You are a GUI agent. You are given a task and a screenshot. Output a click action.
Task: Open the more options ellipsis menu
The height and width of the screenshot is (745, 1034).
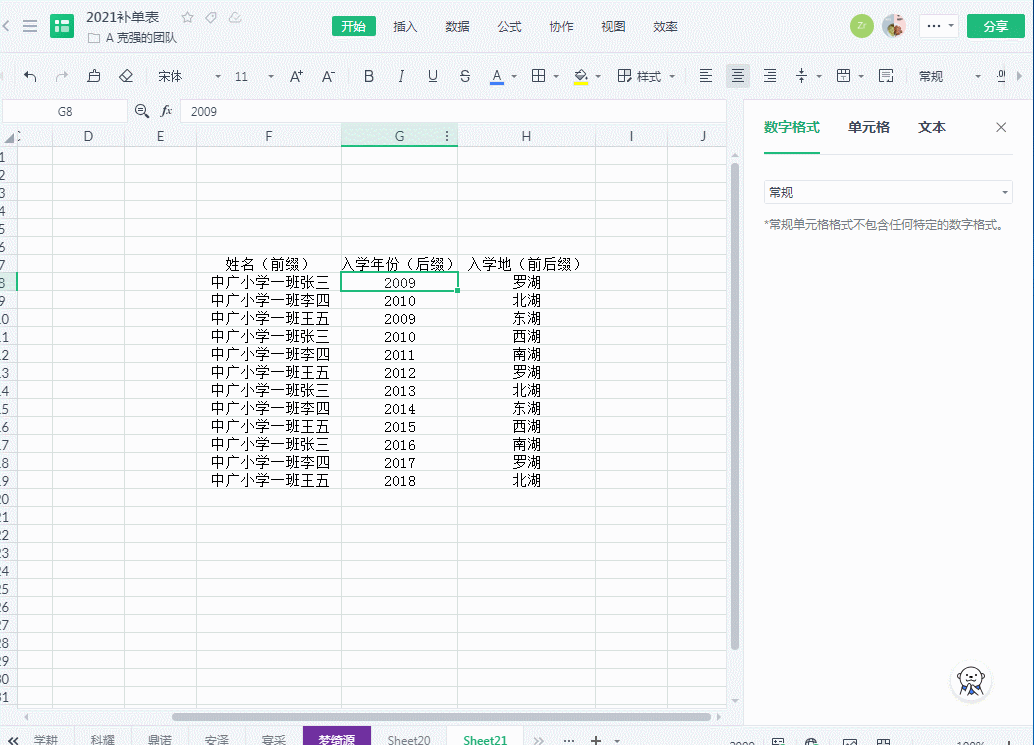click(x=940, y=26)
